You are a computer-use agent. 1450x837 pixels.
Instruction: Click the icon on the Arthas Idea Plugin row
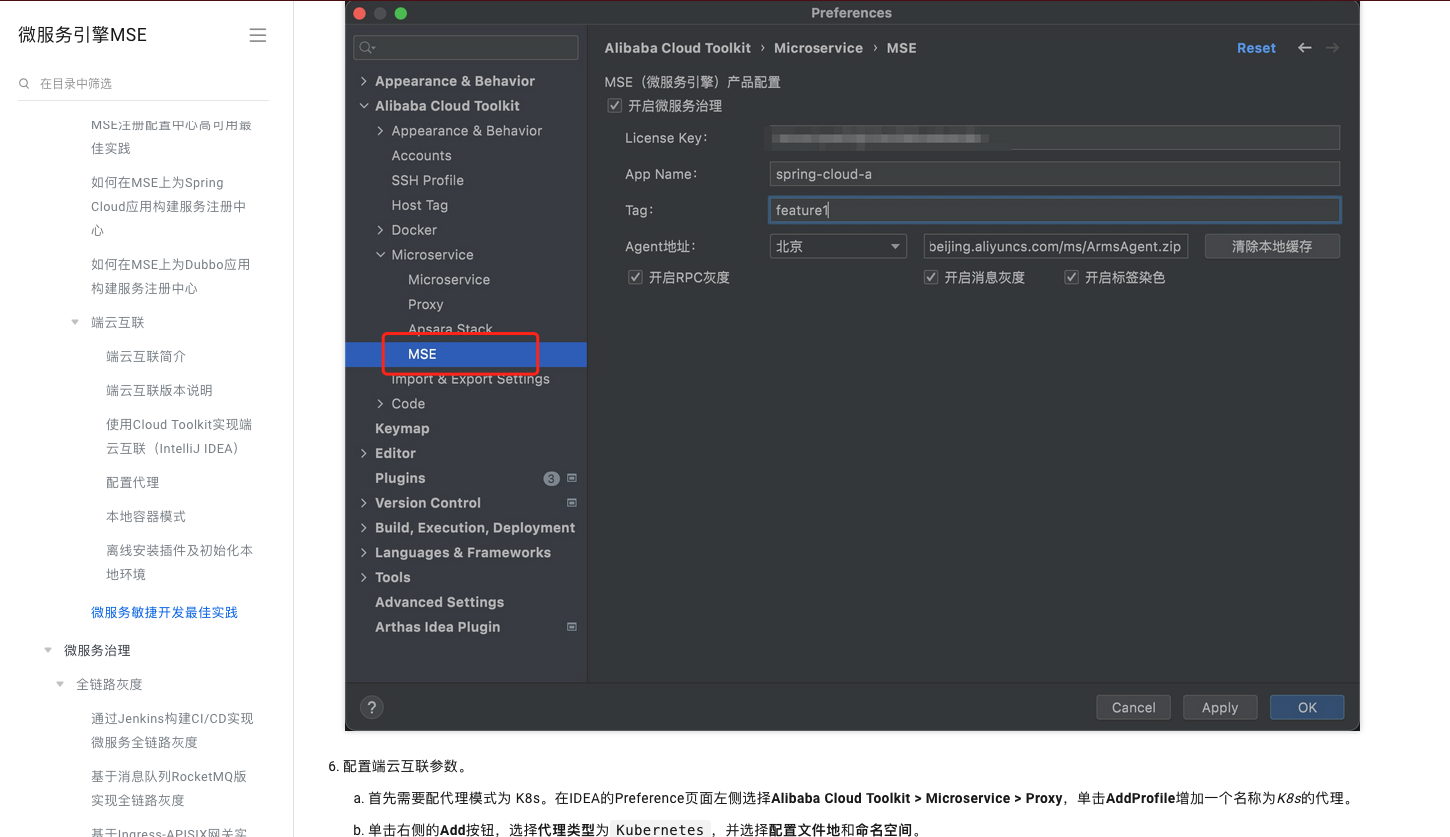572,627
